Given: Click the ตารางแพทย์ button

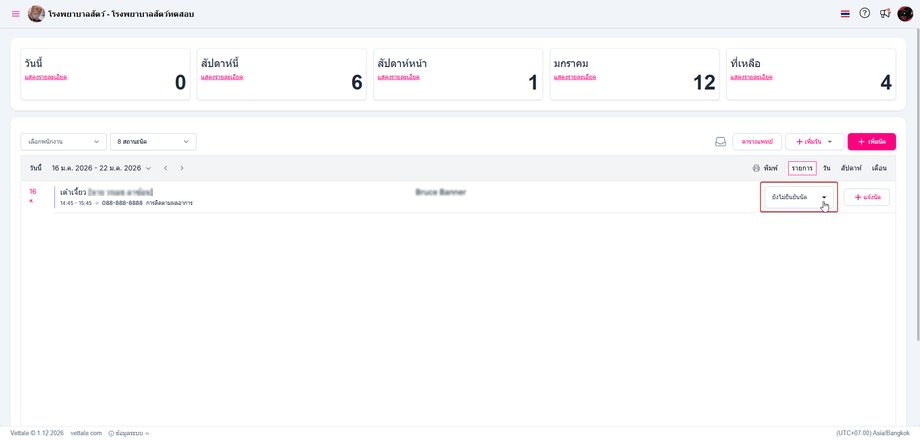Looking at the screenshot, I should (757, 142).
